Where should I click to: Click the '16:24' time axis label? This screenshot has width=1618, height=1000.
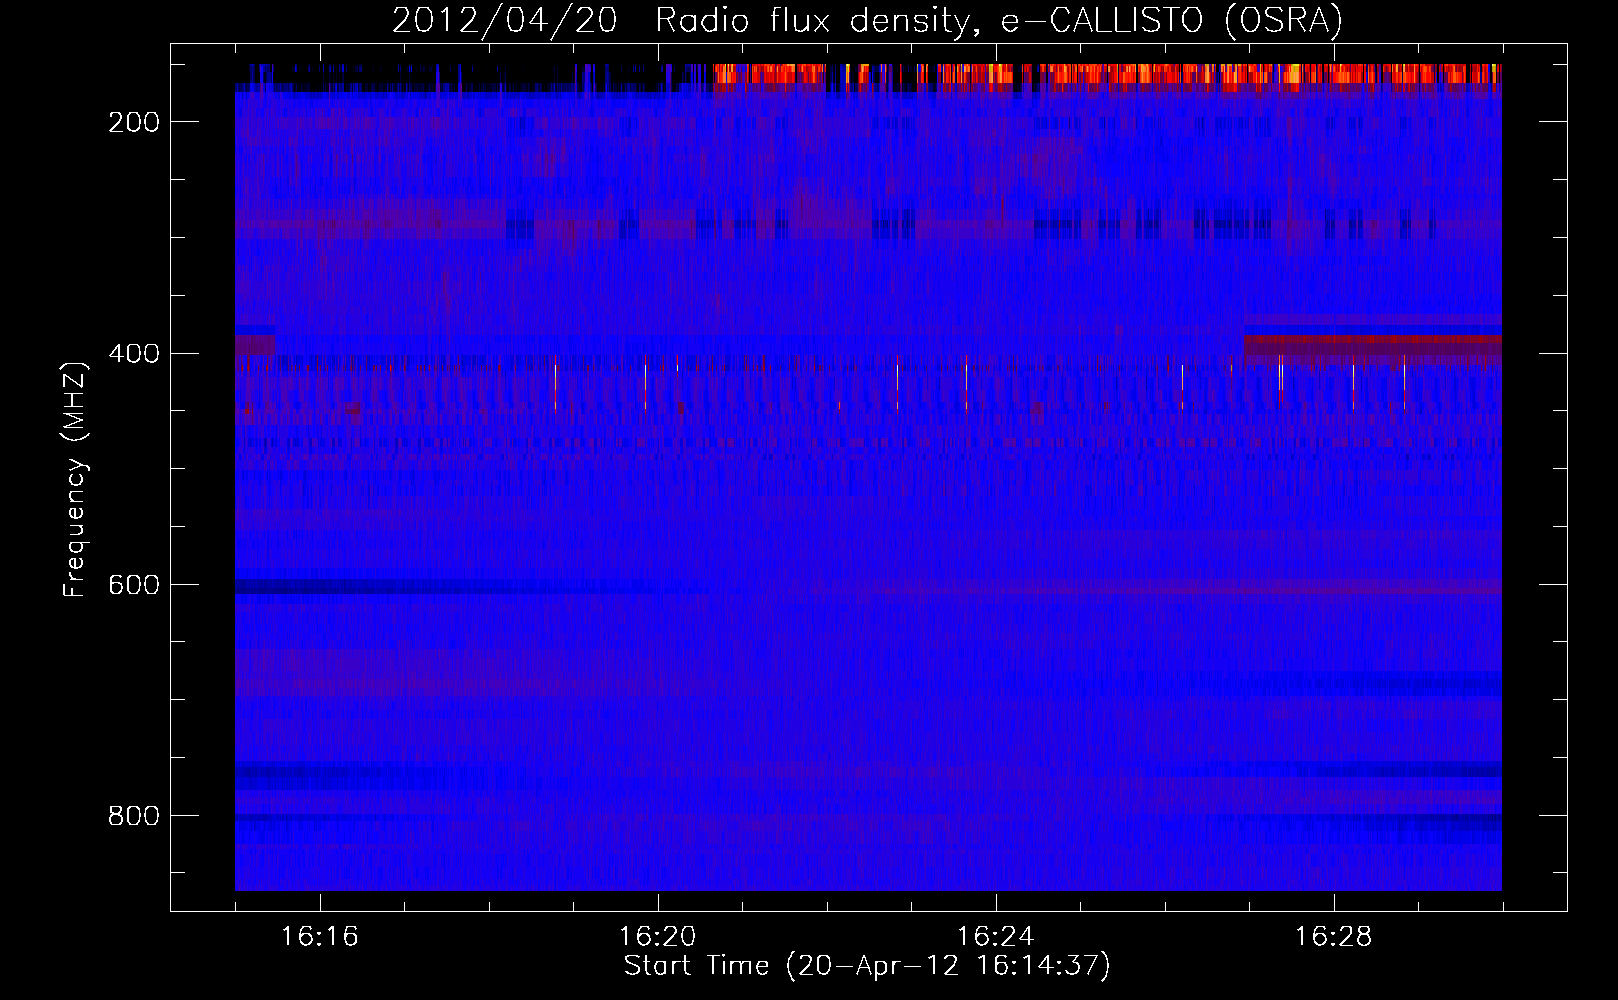tap(995, 937)
